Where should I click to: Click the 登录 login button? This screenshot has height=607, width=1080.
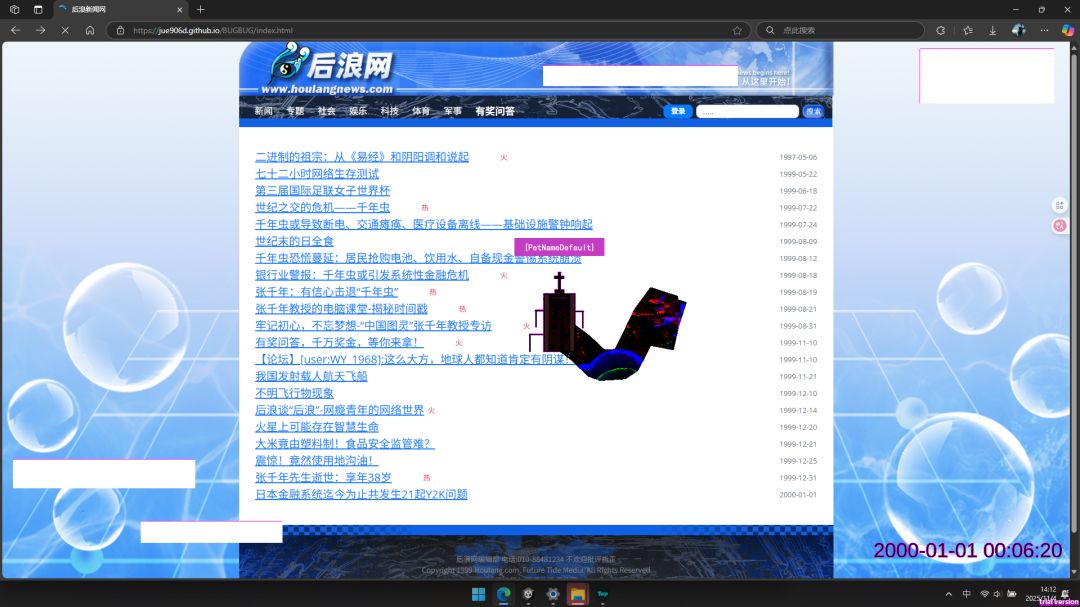coord(678,111)
